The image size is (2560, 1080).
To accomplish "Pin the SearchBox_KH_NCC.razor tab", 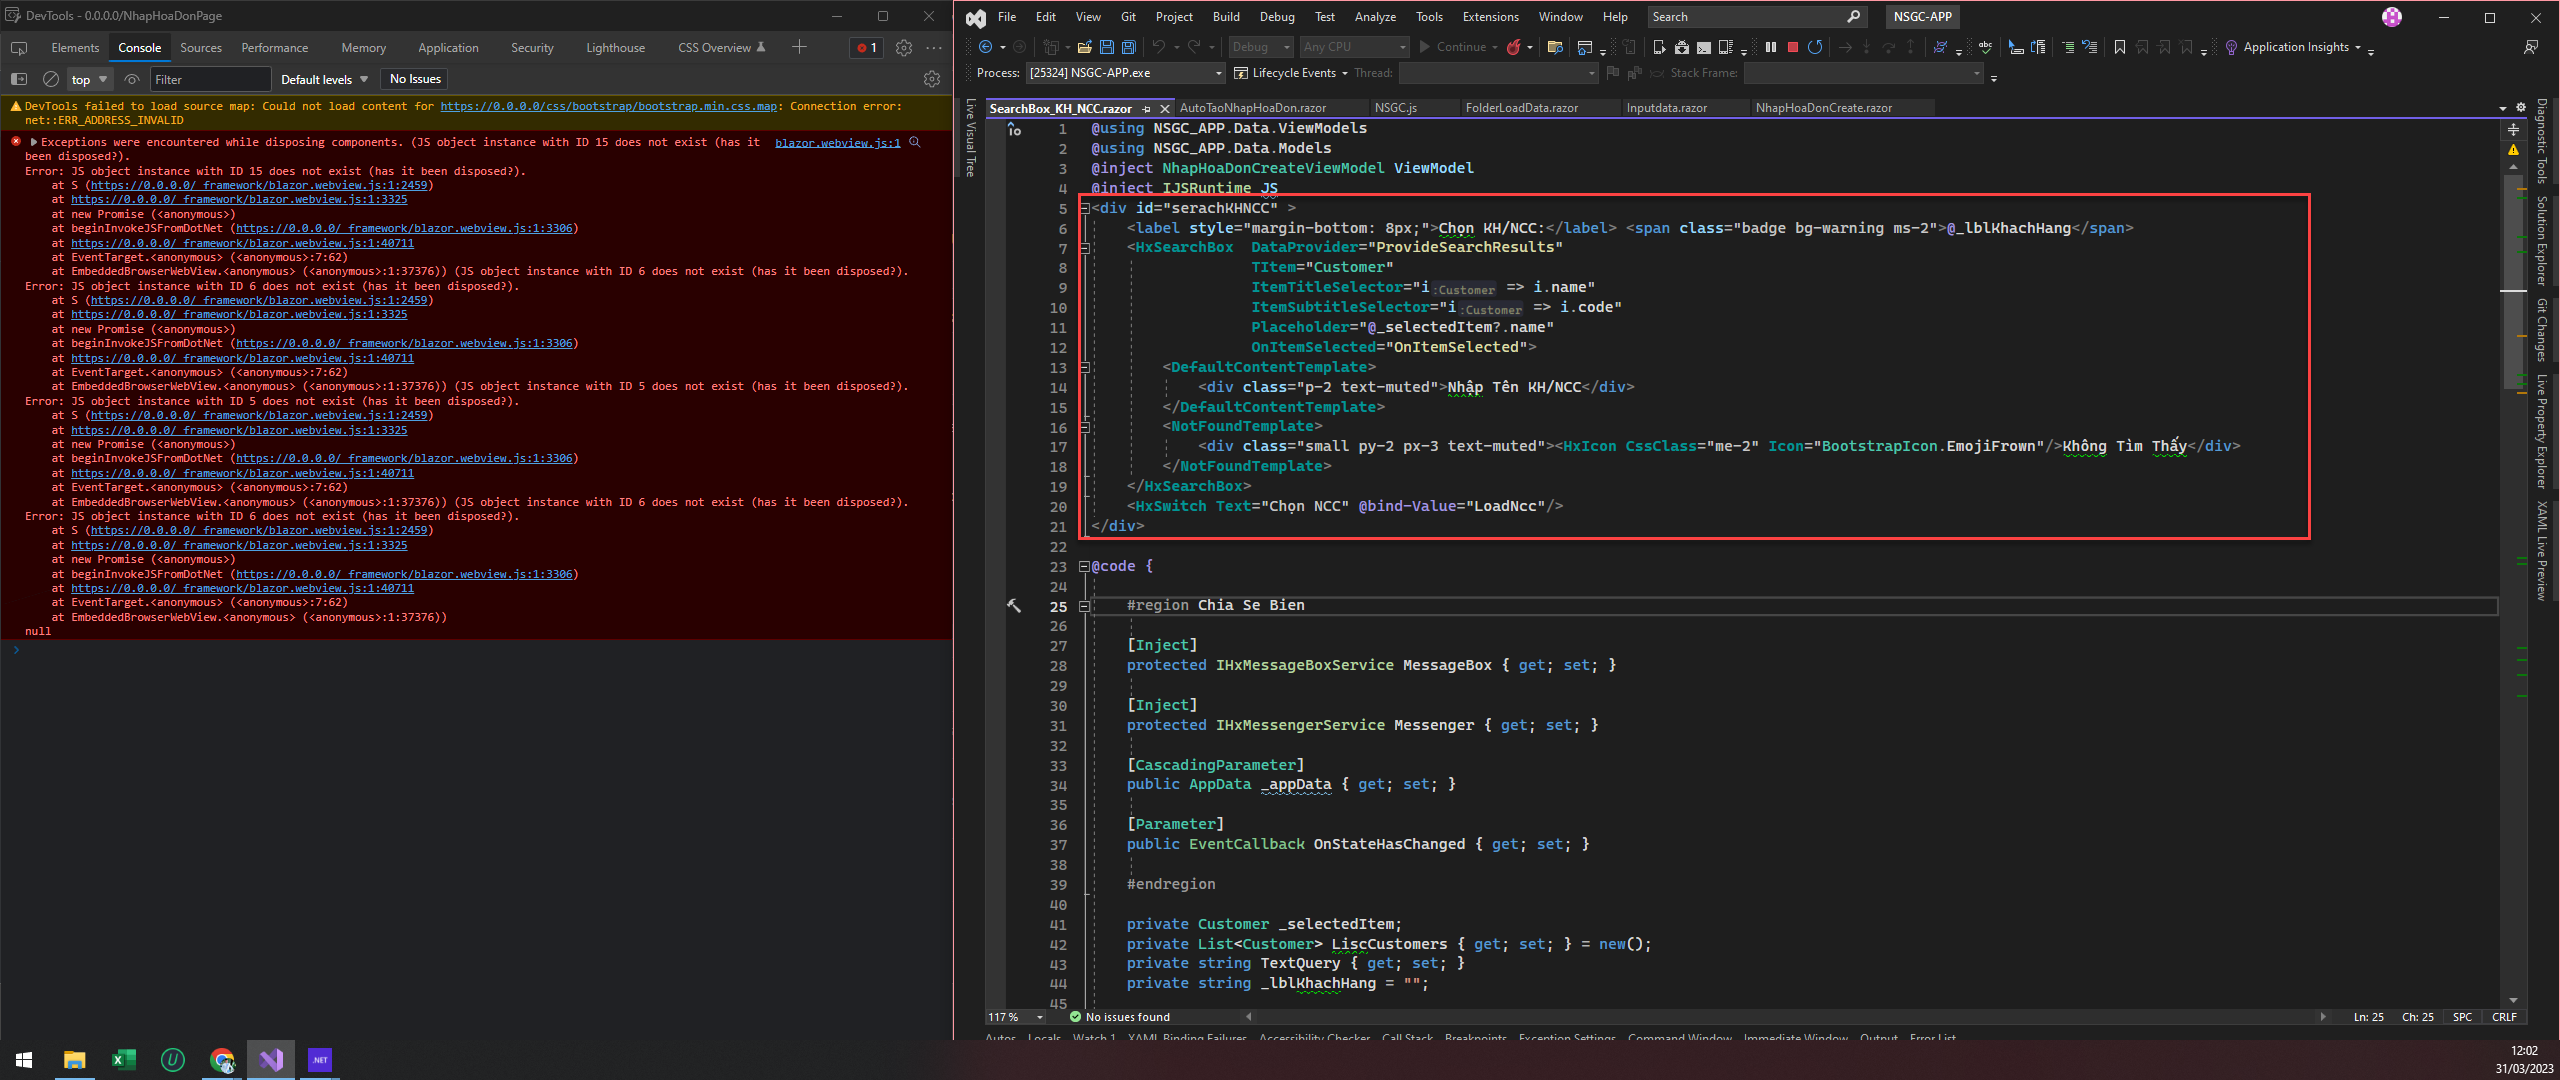I will point(1146,108).
